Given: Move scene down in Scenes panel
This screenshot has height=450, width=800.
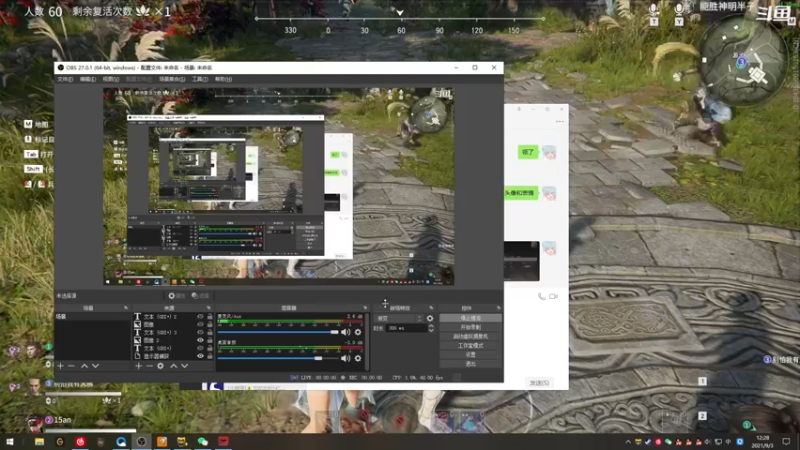Looking at the screenshot, I should [95, 366].
